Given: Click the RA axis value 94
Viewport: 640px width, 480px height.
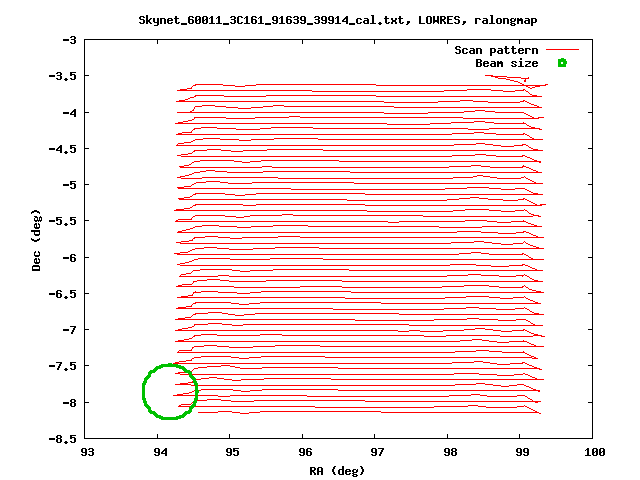Looking at the screenshot, I should [x=160, y=452].
